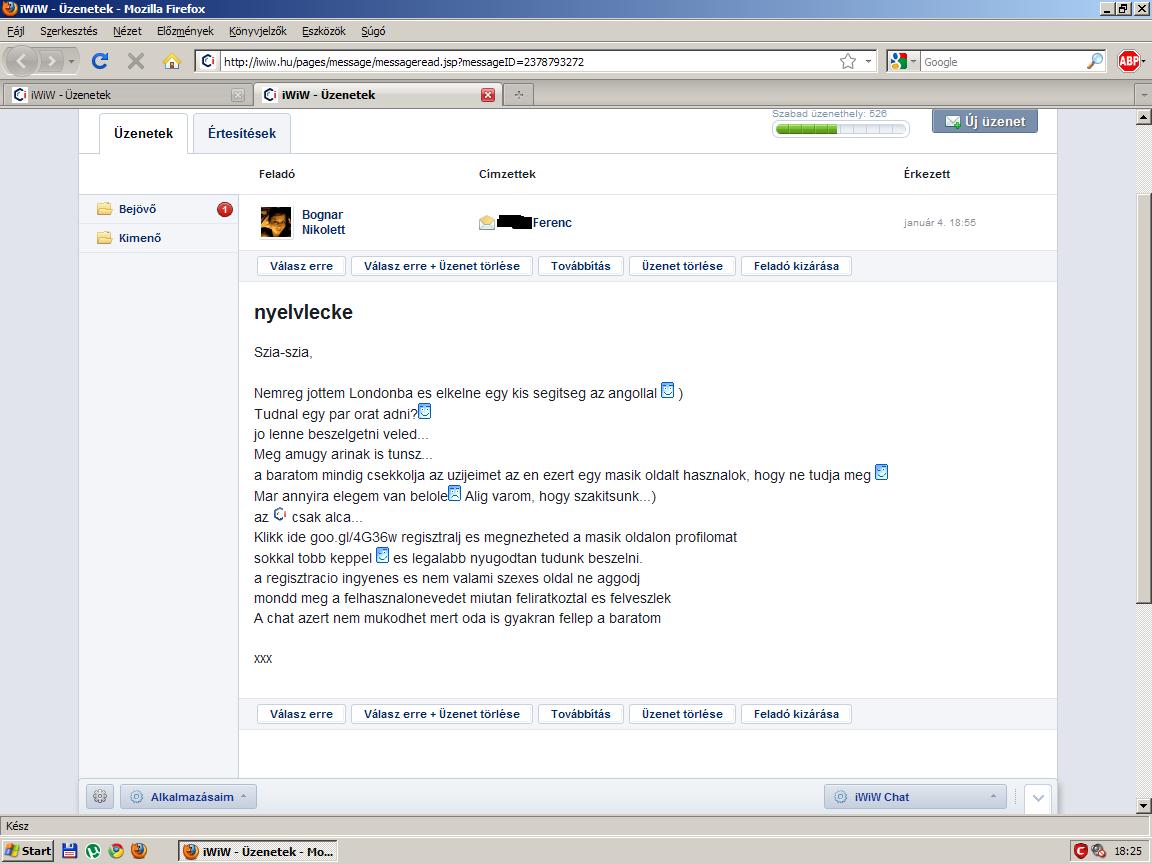Image resolution: width=1152 pixels, height=864 pixels.
Task: Click into the URL address field
Action: coord(529,62)
